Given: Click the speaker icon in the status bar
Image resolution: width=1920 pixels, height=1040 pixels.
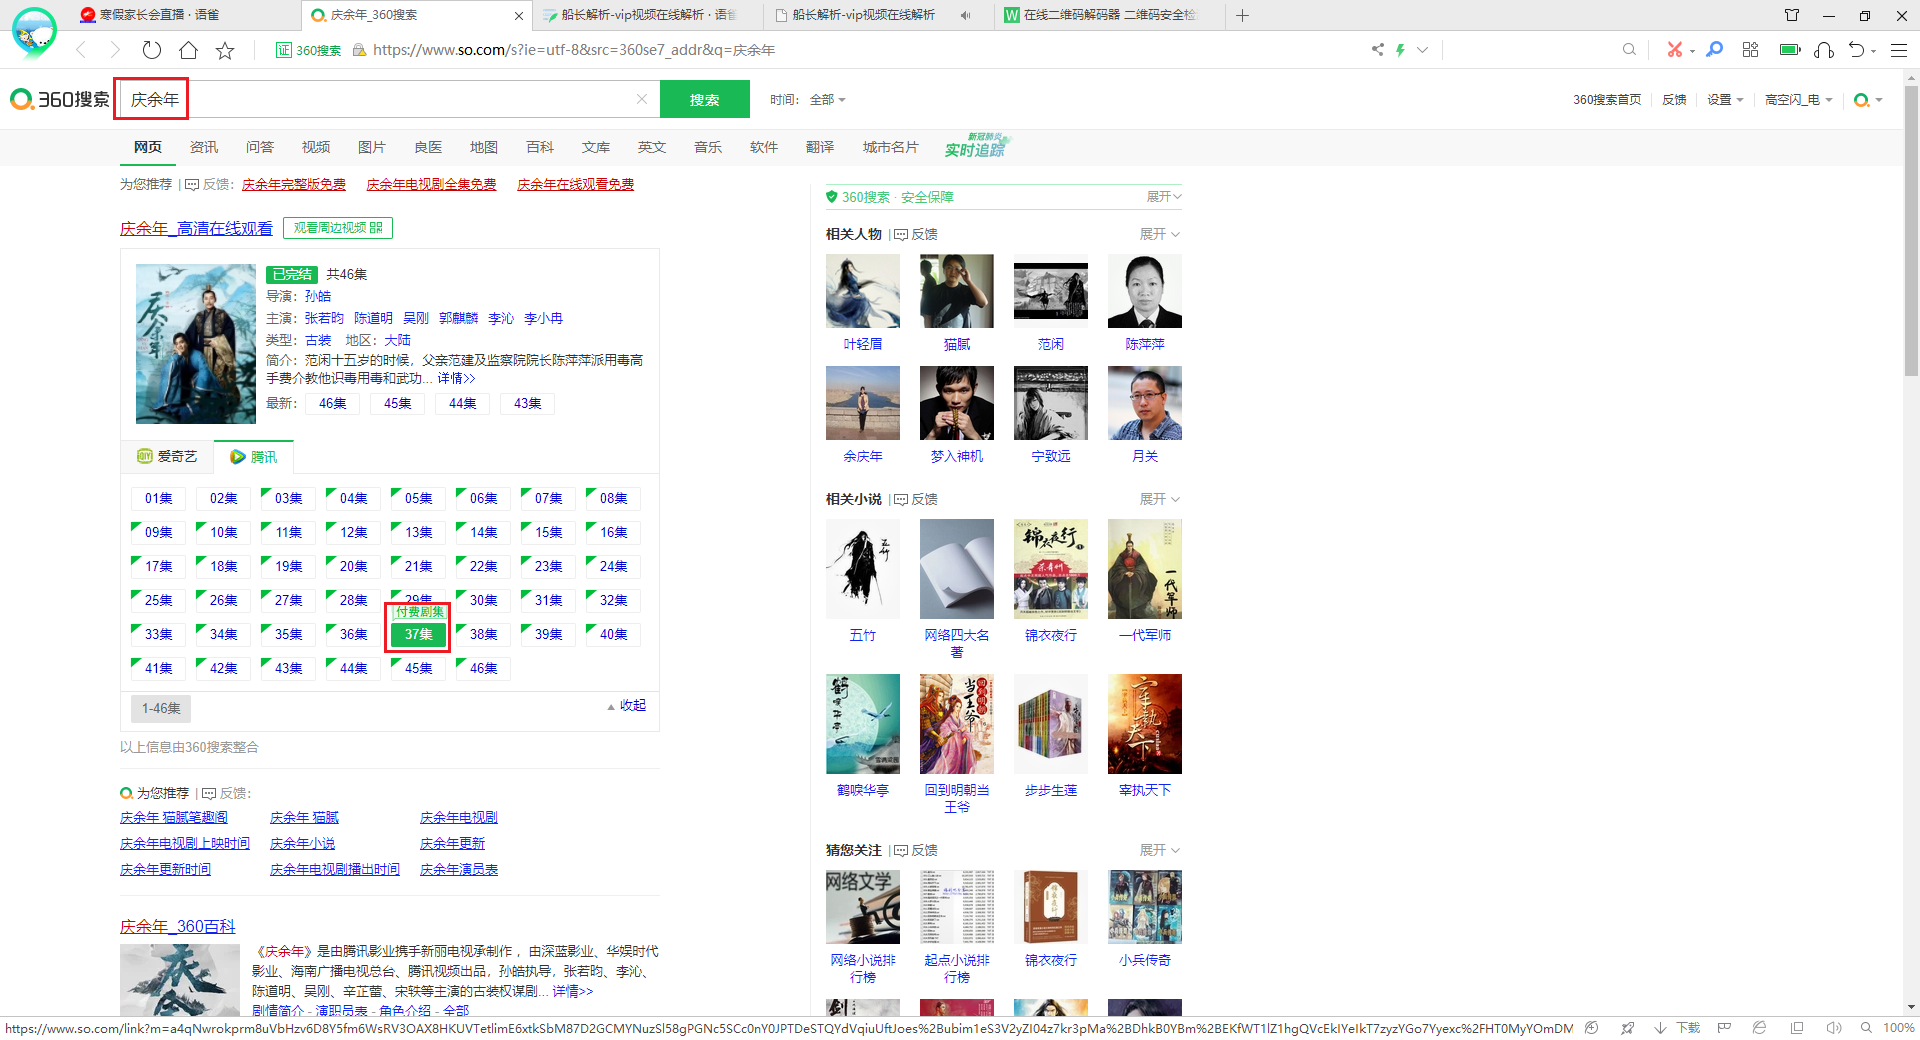Looking at the screenshot, I should click(1833, 1028).
